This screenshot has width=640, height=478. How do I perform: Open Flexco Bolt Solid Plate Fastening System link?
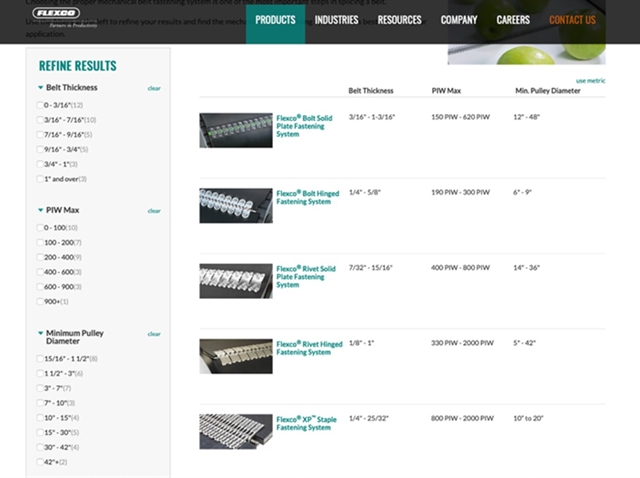[304, 126]
